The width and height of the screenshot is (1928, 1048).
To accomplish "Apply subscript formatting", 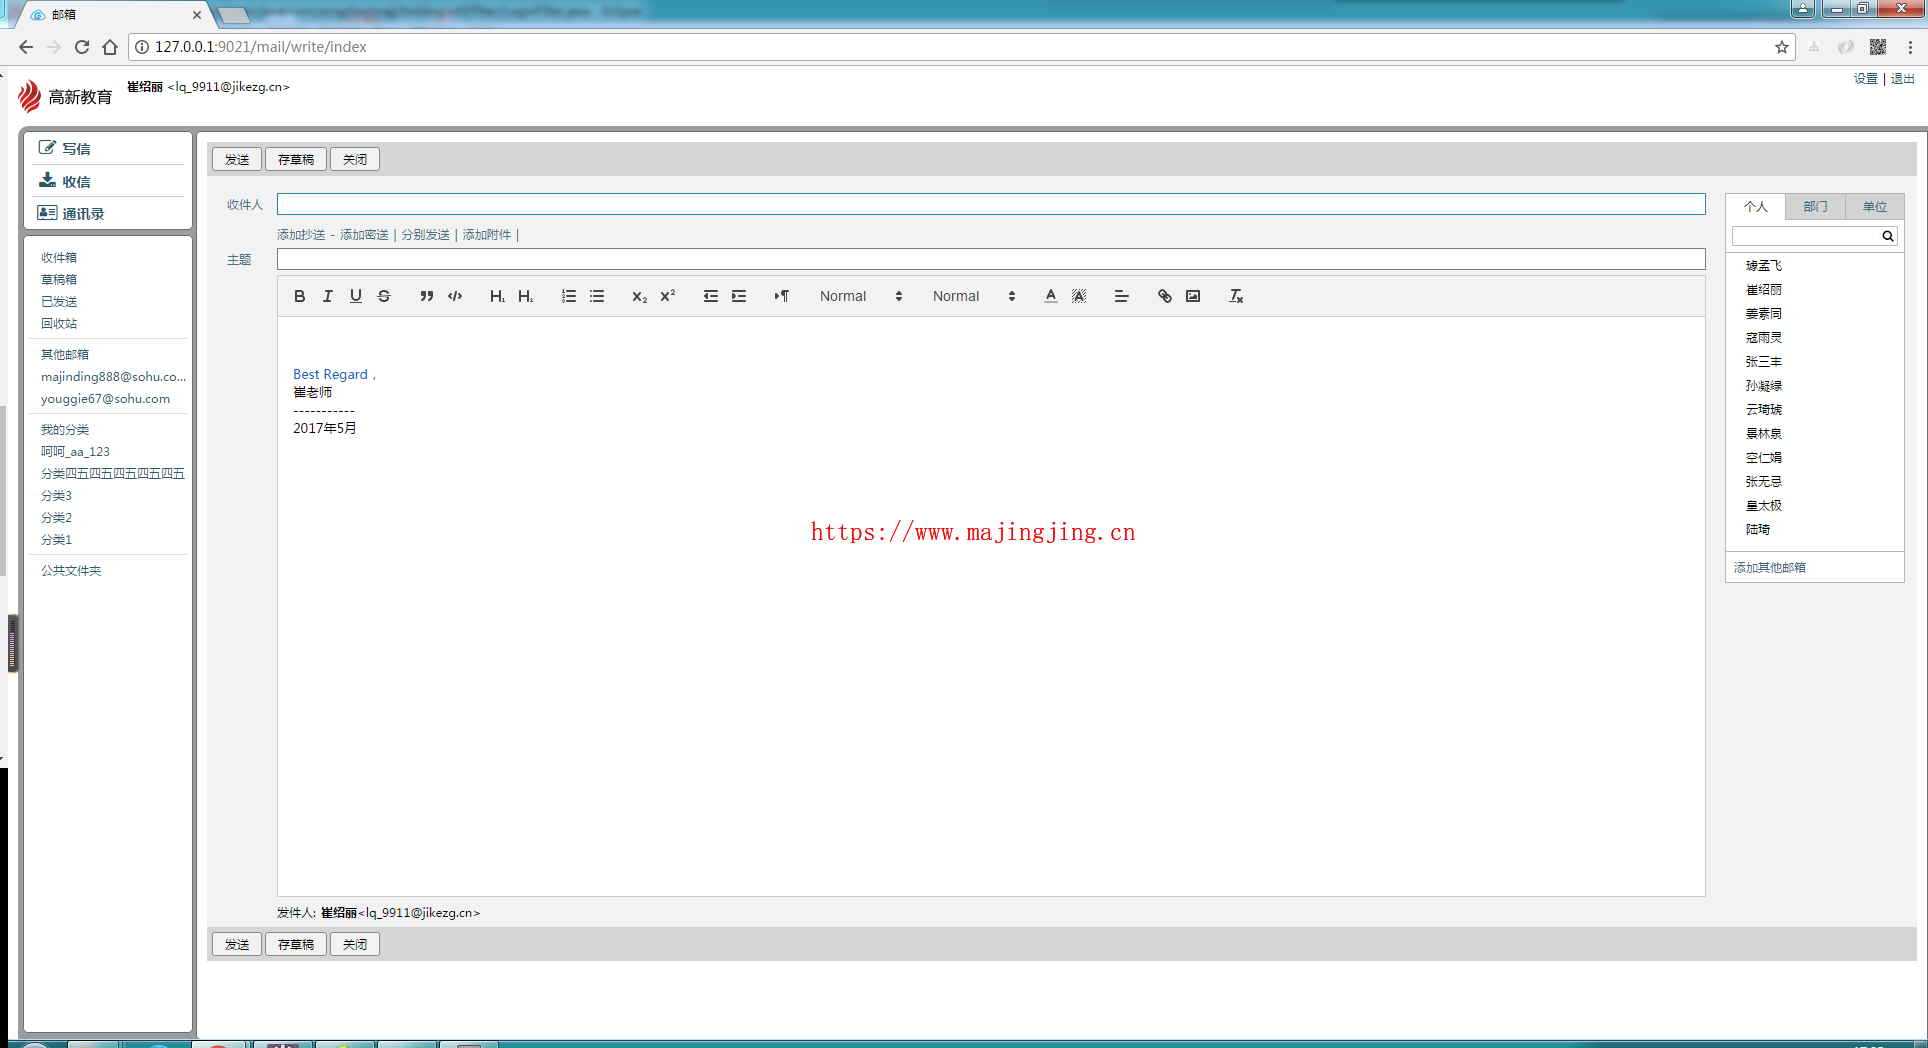I will [x=640, y=296].
